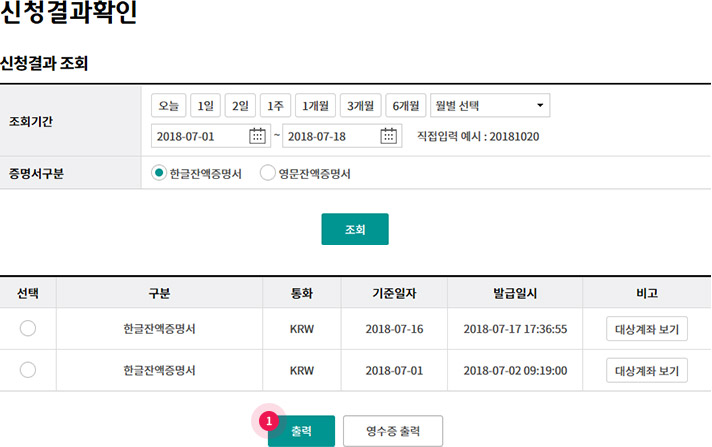This screenshot has height=447, width=712.
Task: Open the 월별 선택 dropdown
Action: pyautogui.click(x=490, y=105)
